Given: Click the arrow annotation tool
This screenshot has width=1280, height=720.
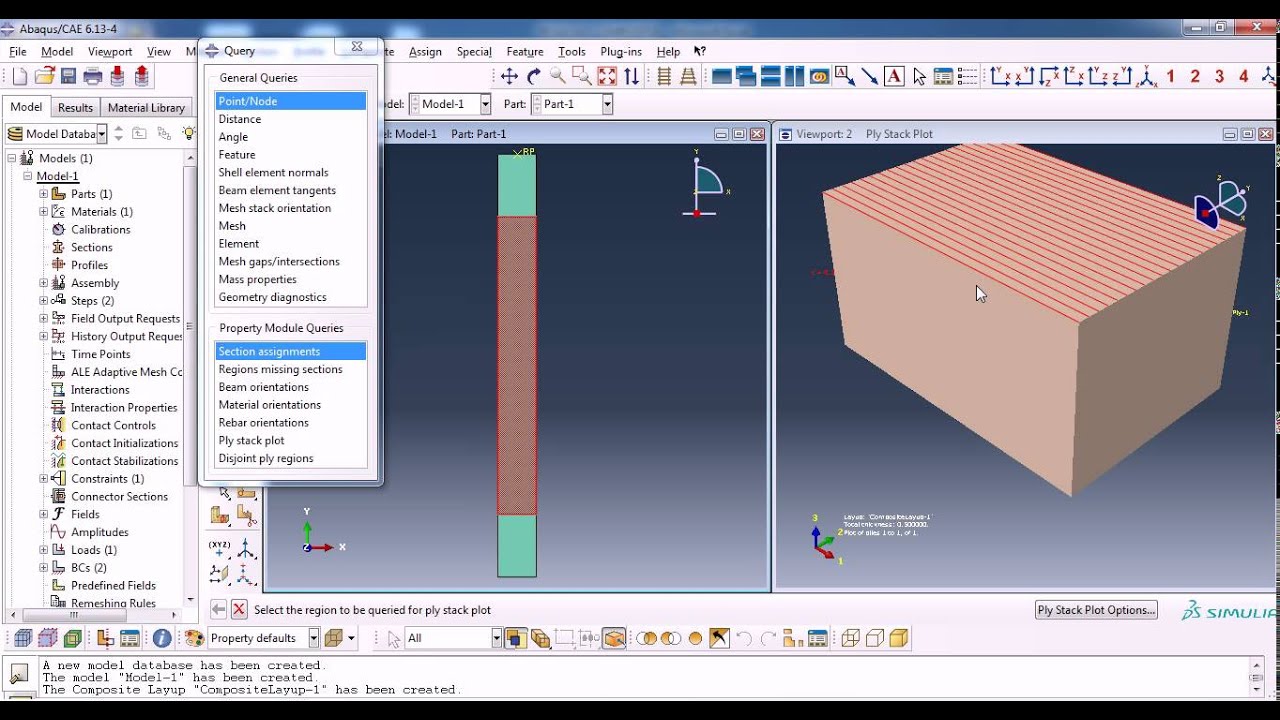Looking at the screenshot, I should (x=869, y=76).
